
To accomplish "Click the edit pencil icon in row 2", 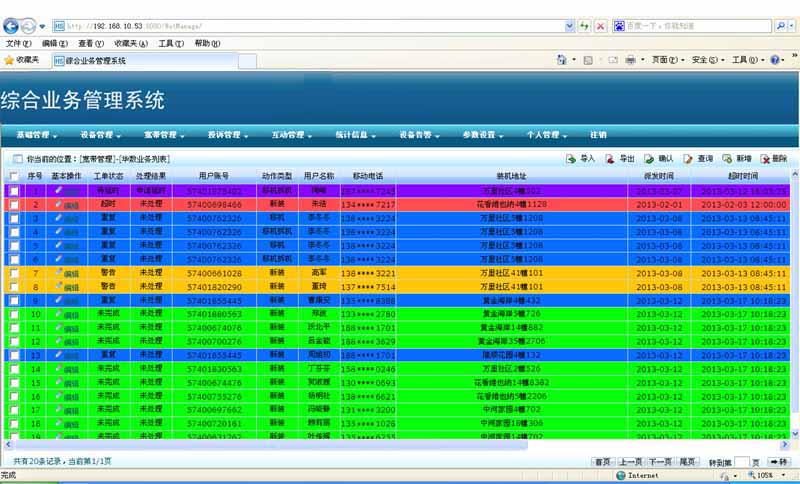I will [x=60, y=204].
